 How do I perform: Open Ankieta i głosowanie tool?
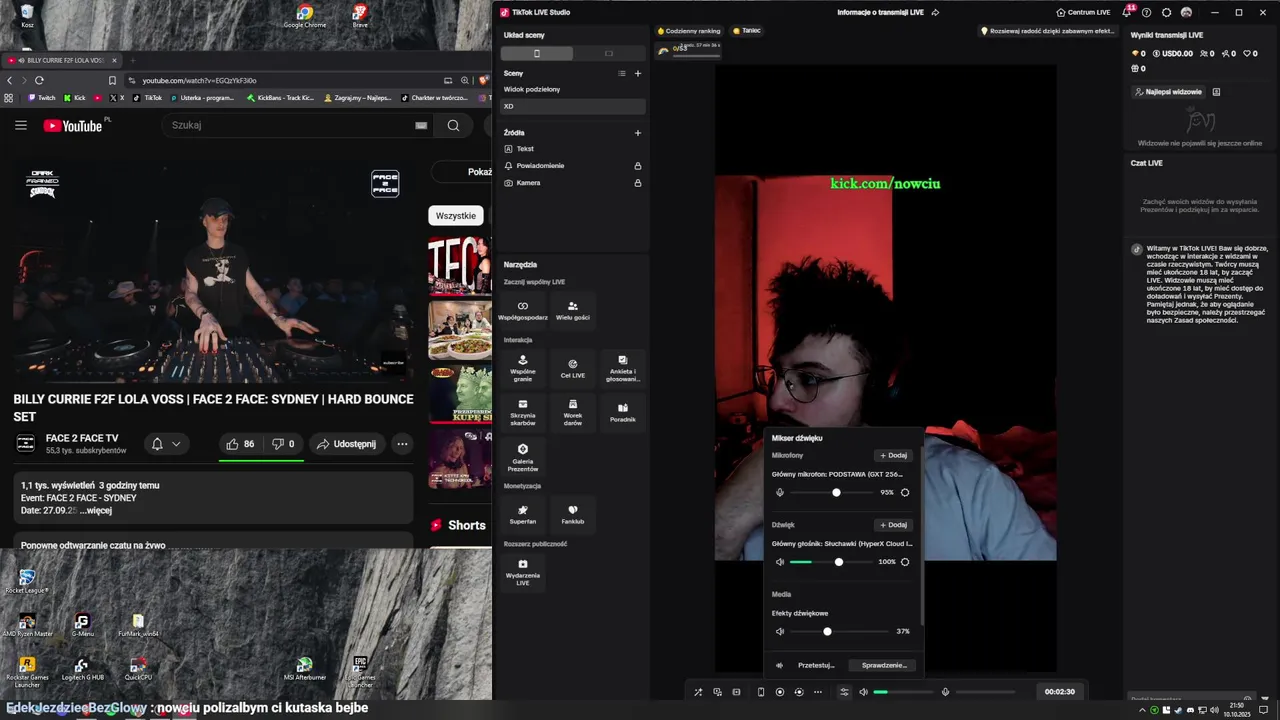tap(623, 369)
